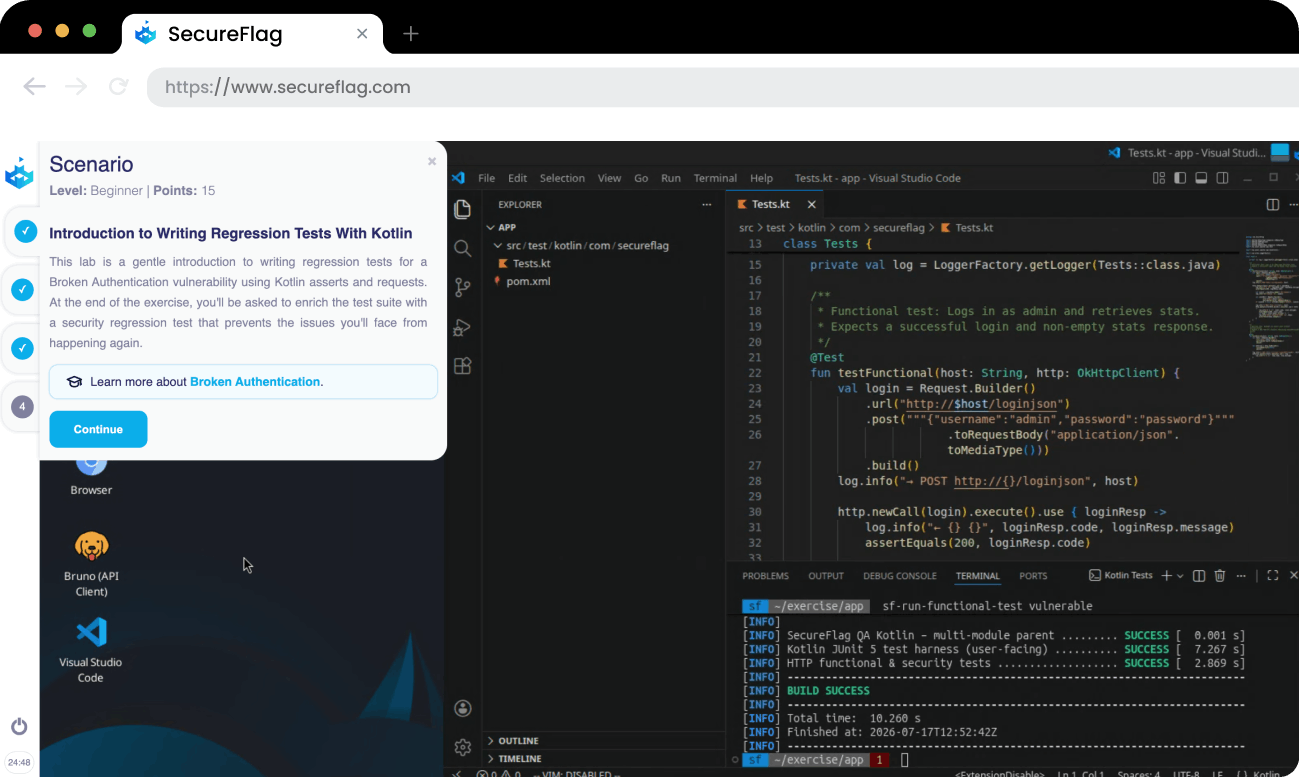This screenshot has width=1300, height=779.
Task: Split the editor right
Action: pos(1273,204)
